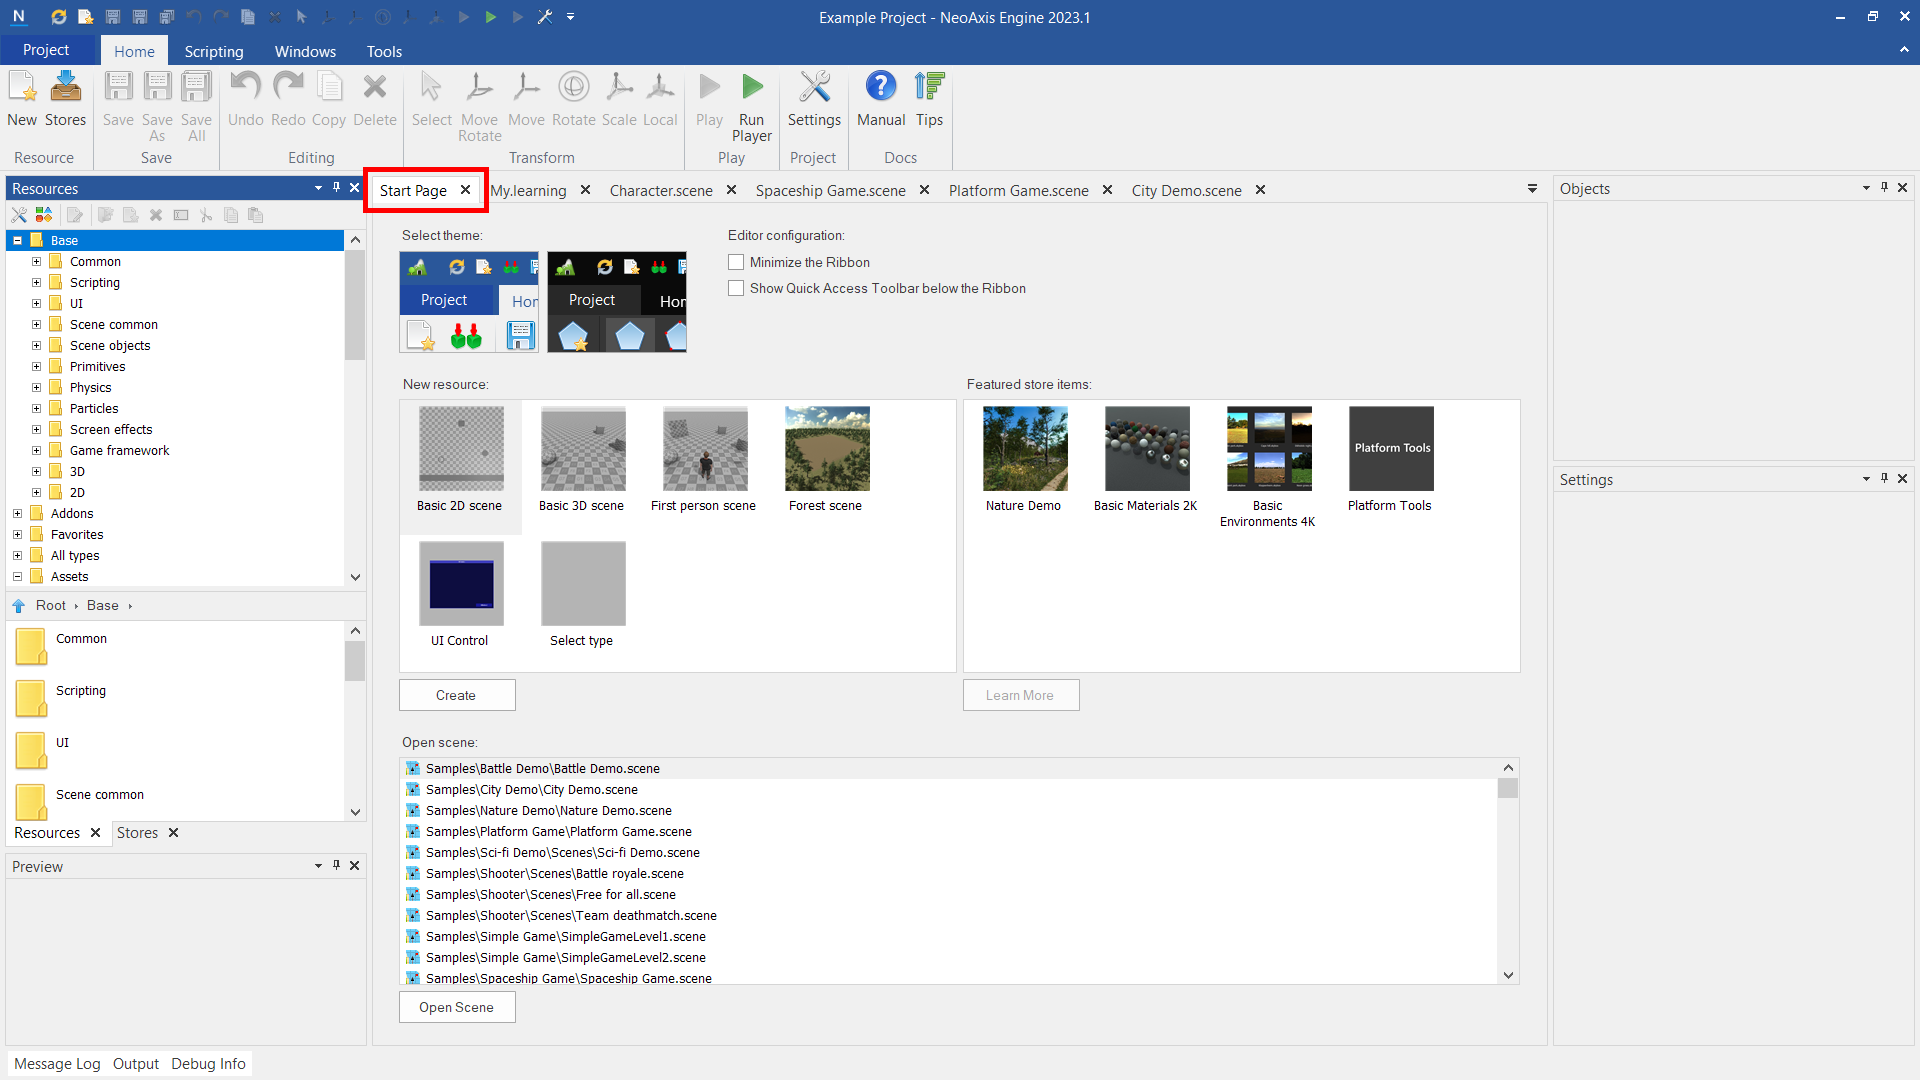The height and width of the screenshot is (1080, 1920).
Task: Go up with the Root arrow icon
Action: pyautogui.click(x=18, y=606)
